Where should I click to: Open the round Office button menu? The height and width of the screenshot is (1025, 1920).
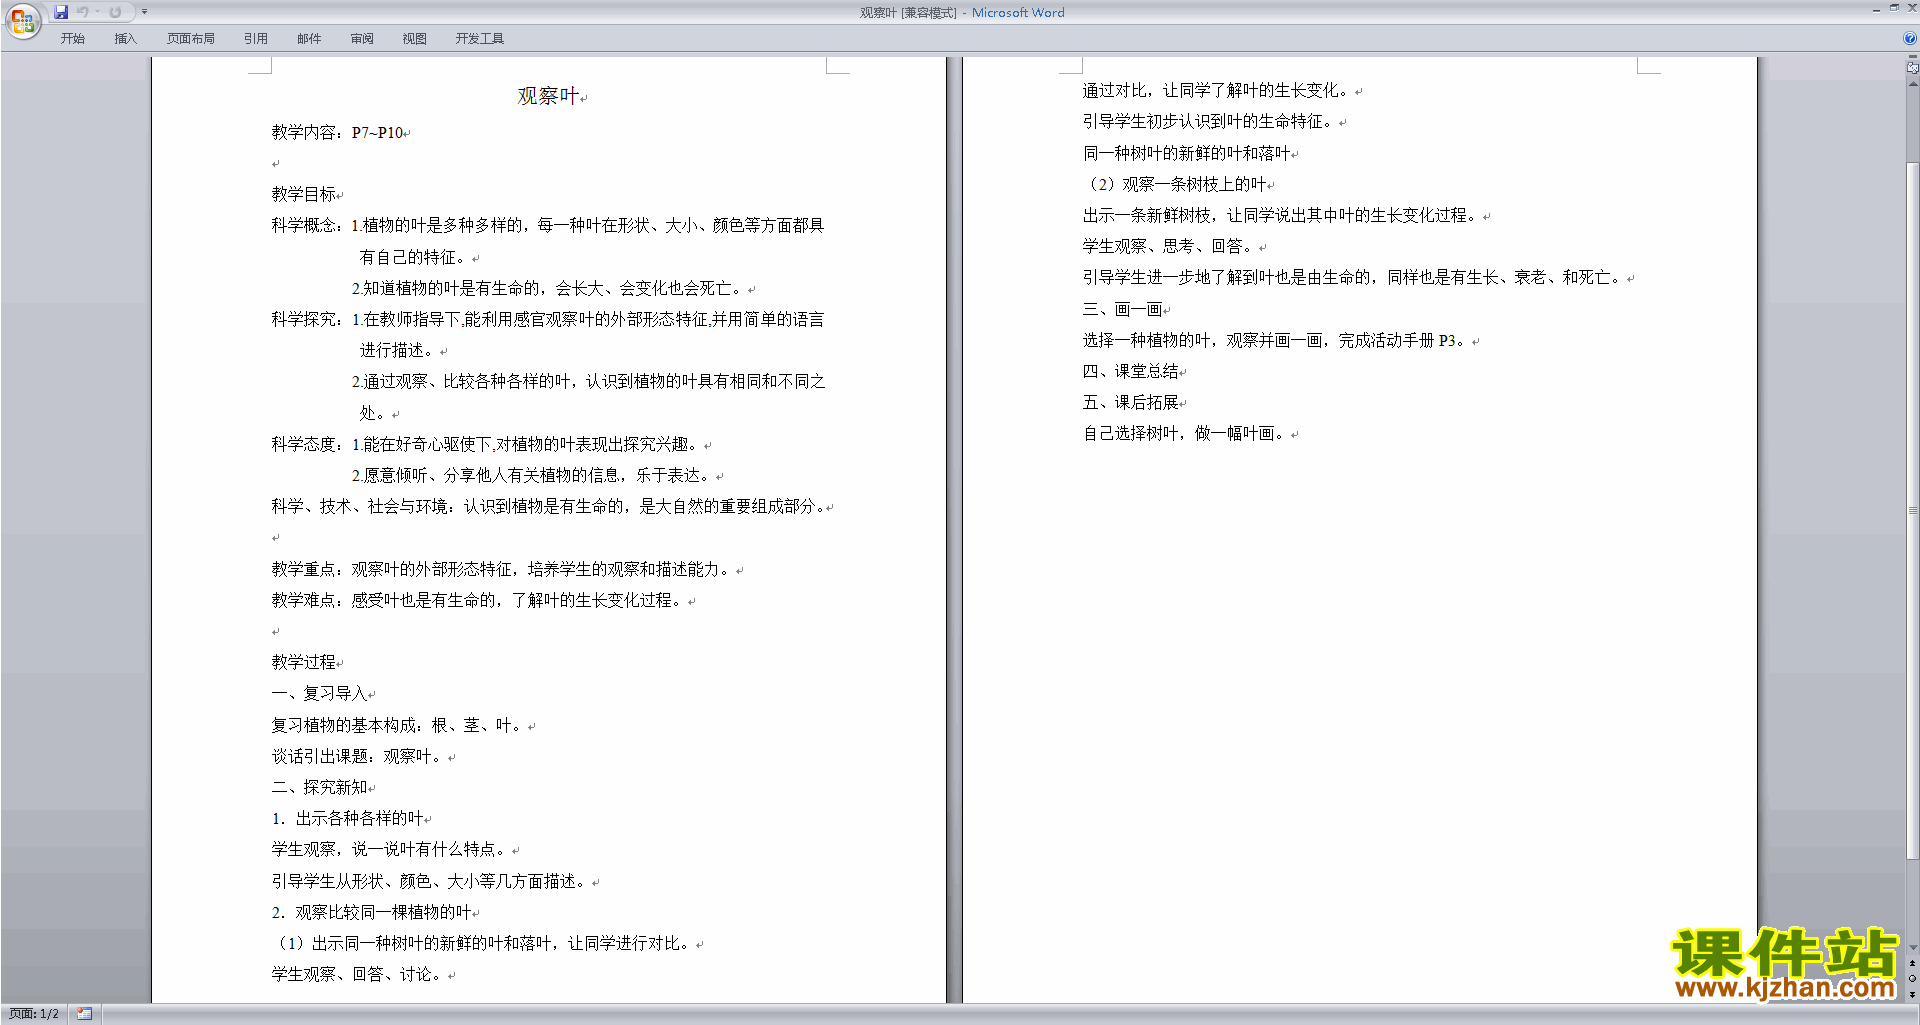tap(22, 20)
